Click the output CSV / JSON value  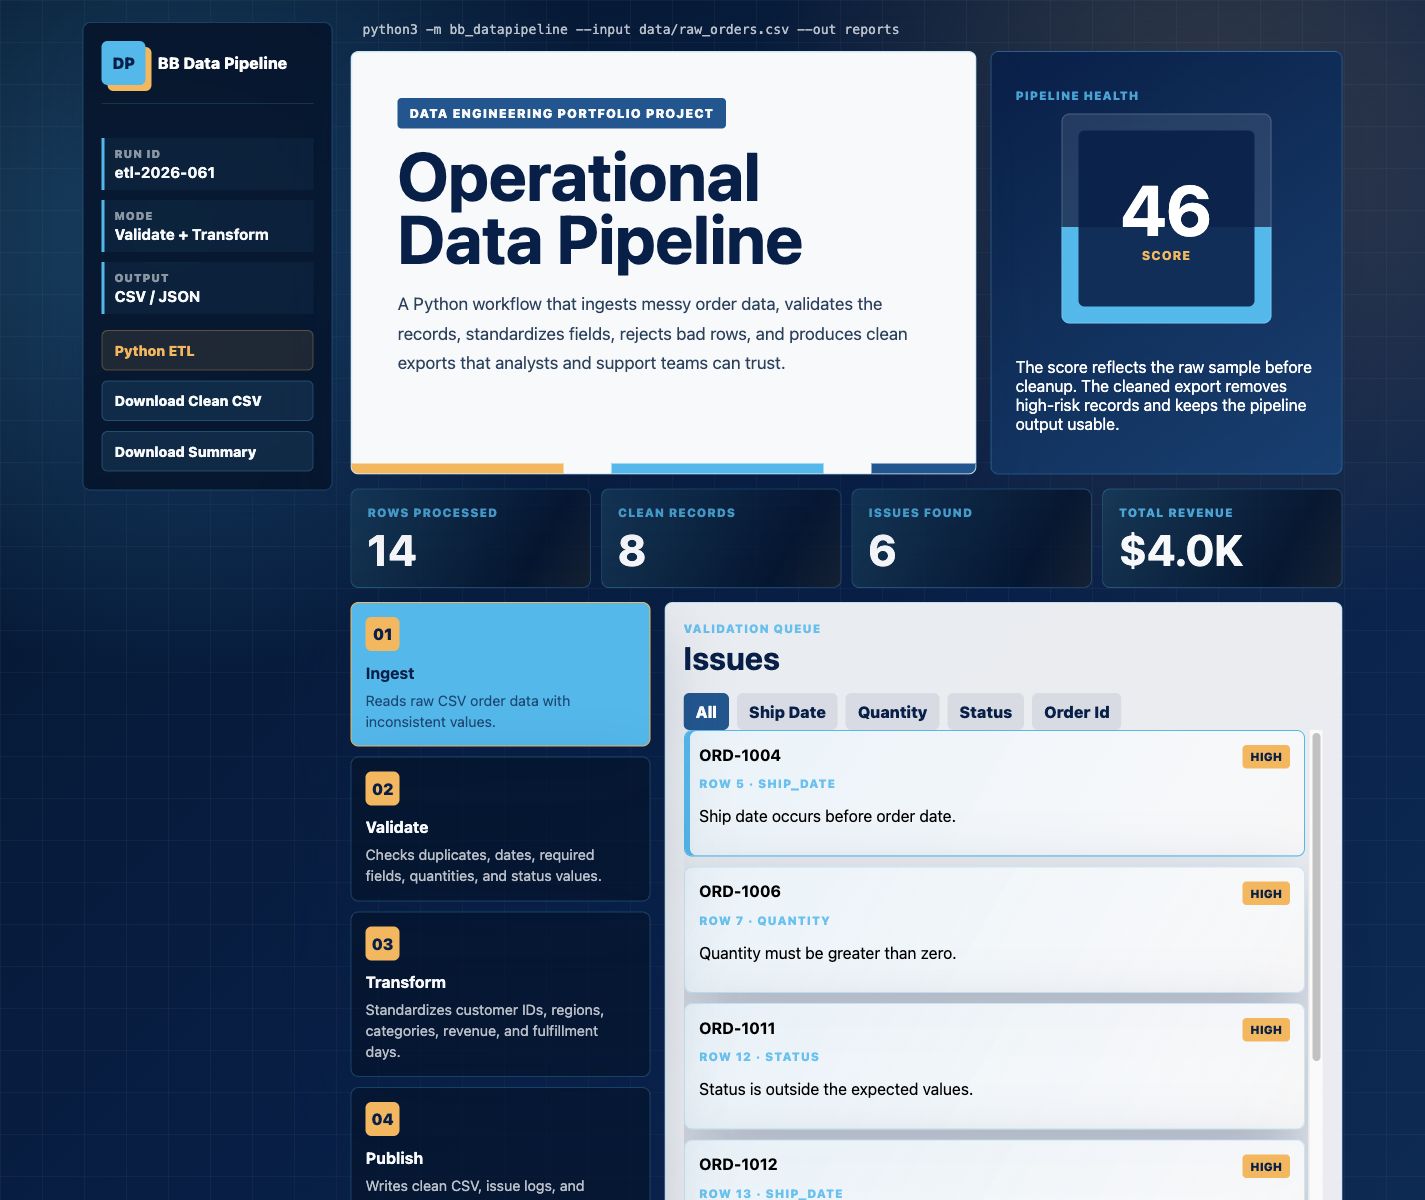point(157,296)
